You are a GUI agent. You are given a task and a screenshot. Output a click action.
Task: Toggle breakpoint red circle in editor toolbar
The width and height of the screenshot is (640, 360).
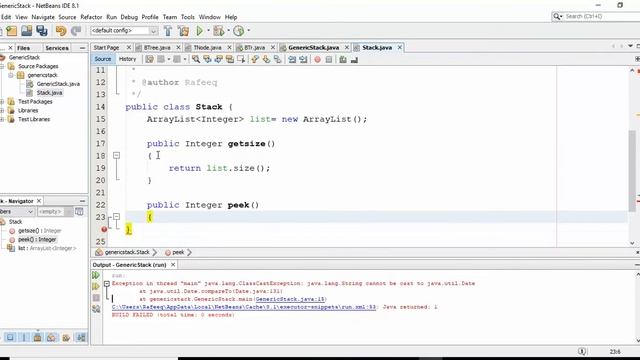pyautogui.click(x=317, y=60)
